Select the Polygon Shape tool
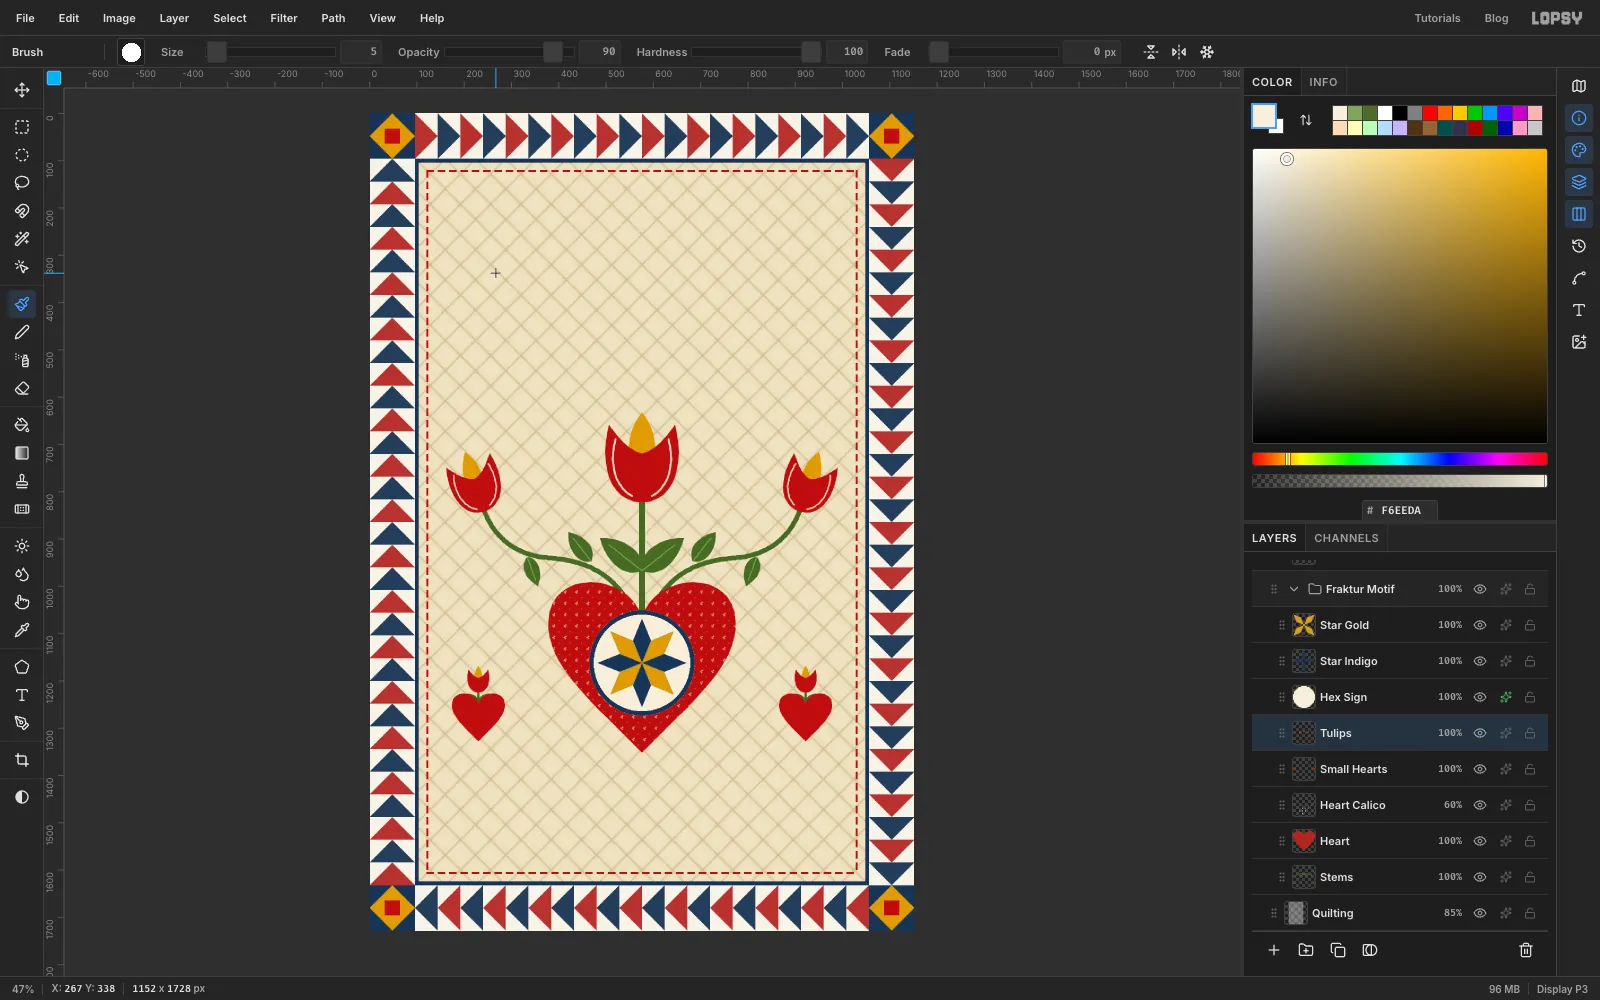The width and height of the screenshot is (1600, 1000). (x=22, y=667)
